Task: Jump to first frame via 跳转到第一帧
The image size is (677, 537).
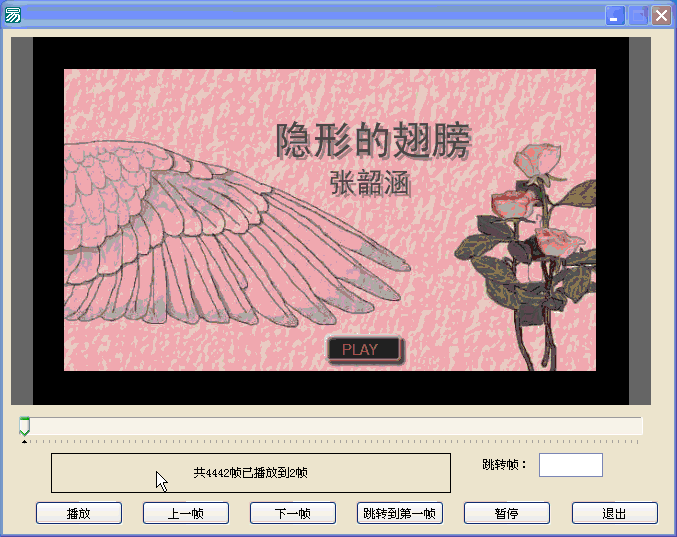Action: [400, 513]
